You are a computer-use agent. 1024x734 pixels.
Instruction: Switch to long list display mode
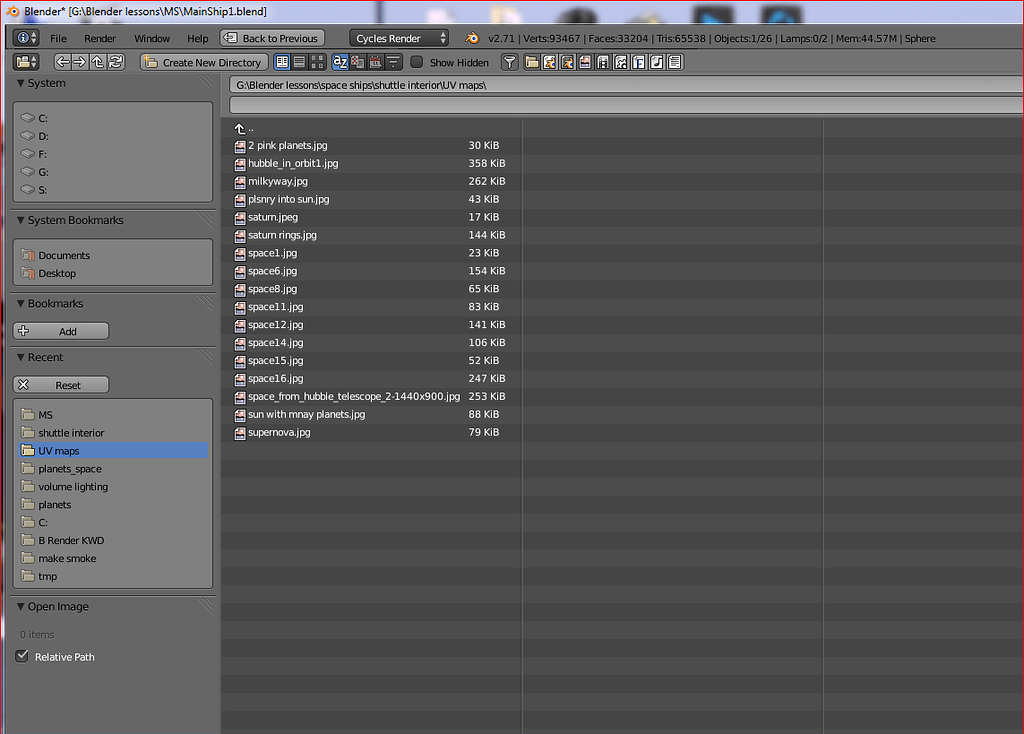point(300,62)
